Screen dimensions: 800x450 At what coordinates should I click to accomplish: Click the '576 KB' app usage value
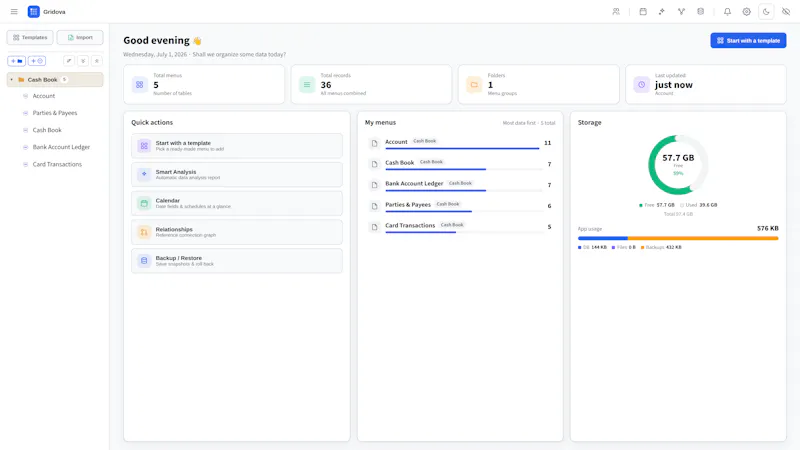[x=767, y=228]
